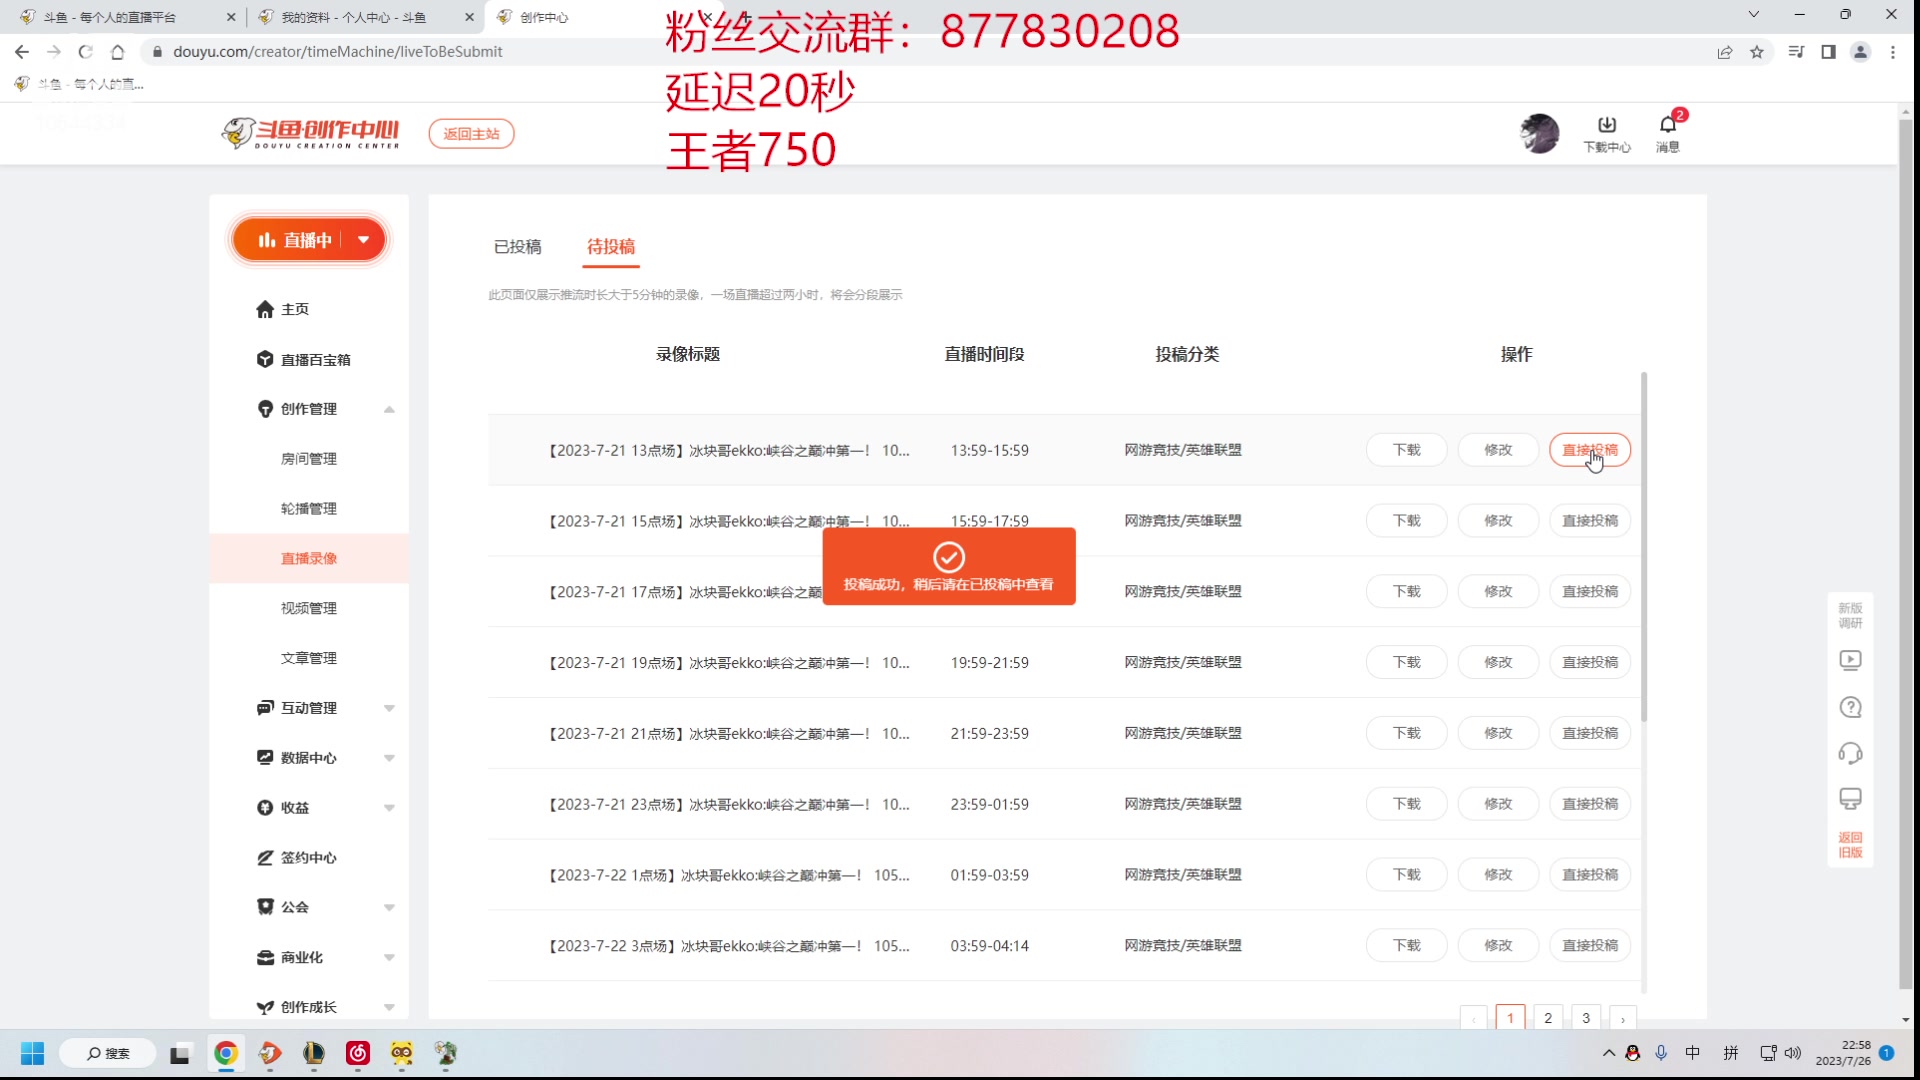Click 修改 for the 19:59-21:59 recording

pos(1497,662)
